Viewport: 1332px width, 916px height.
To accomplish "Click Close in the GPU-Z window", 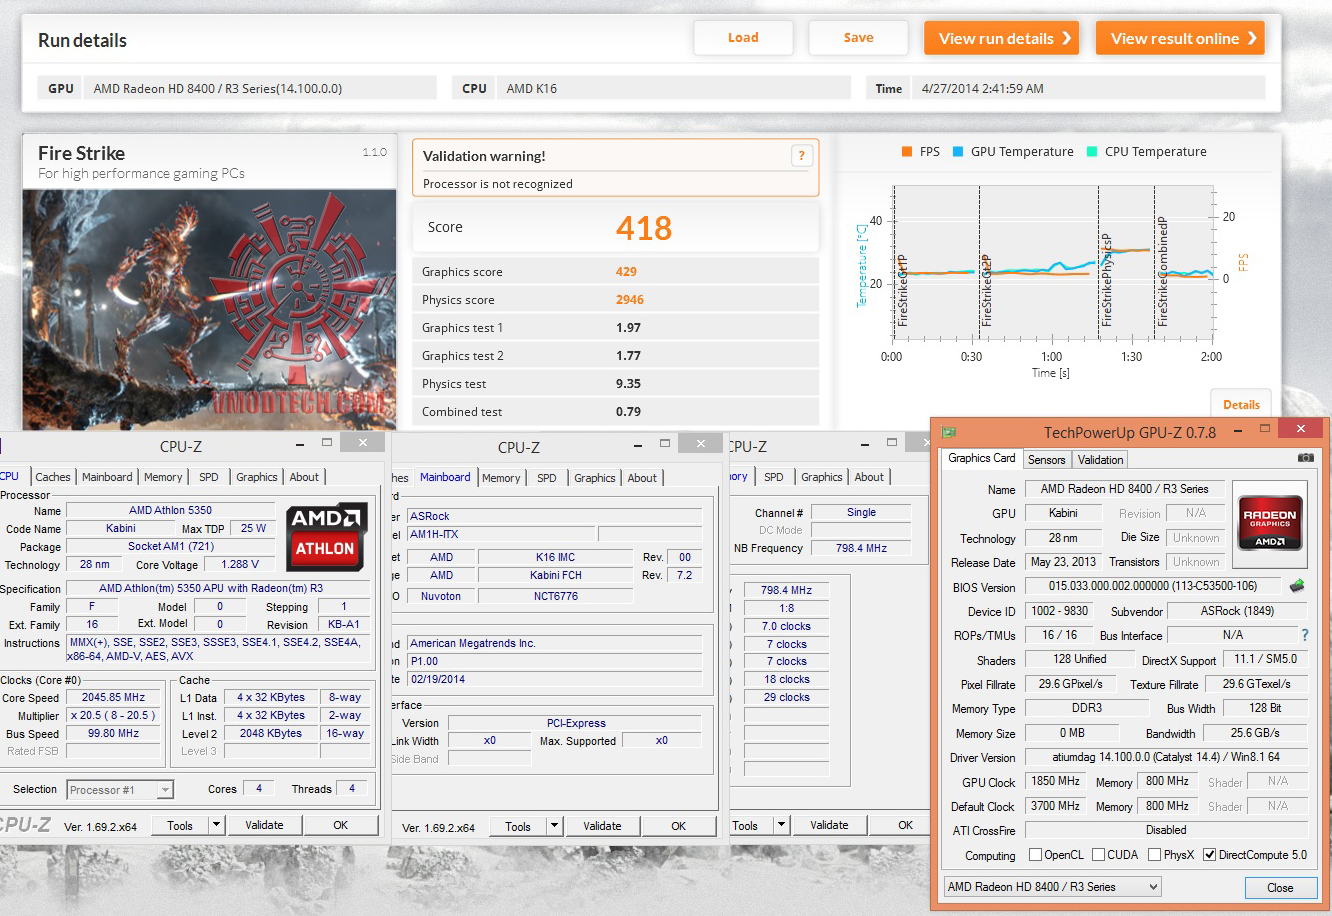I will point(1280,888).
